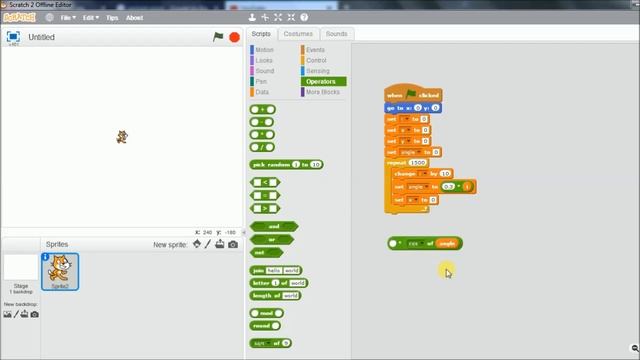The image size is (640, 360).
Task: Open the Edit menu
Action: (x=91, y=18)
